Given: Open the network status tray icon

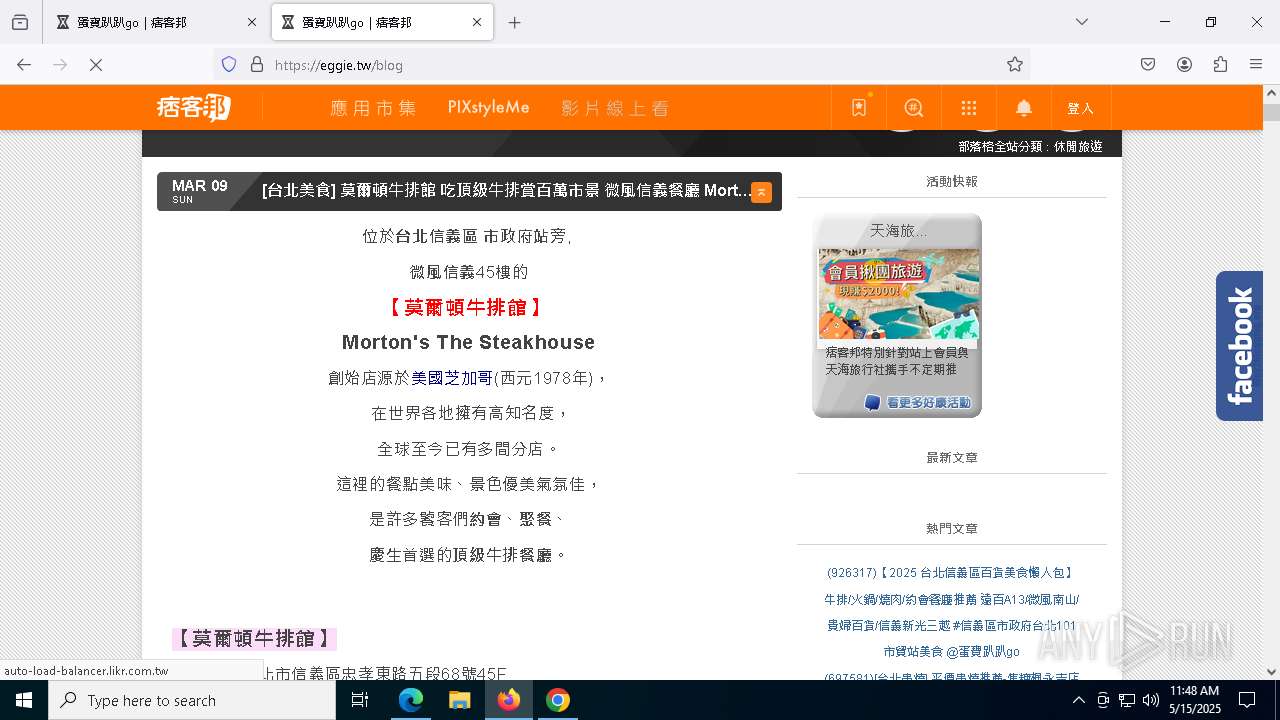Looking at the screenshot, I should (x=1127, y=700).
